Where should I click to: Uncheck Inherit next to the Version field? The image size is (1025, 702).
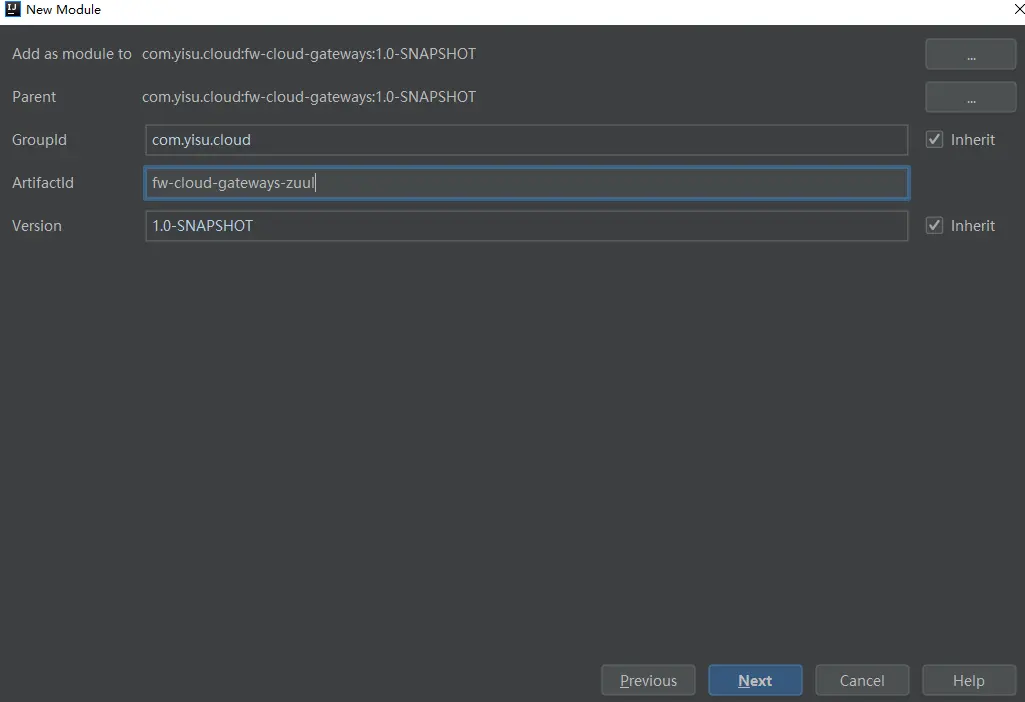tap(935, 226)
